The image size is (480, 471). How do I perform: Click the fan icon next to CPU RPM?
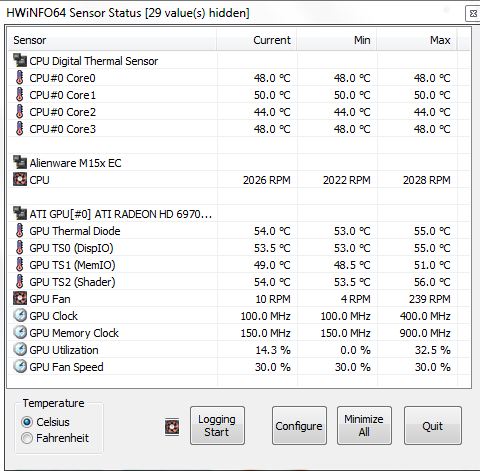tap(20, 180)
